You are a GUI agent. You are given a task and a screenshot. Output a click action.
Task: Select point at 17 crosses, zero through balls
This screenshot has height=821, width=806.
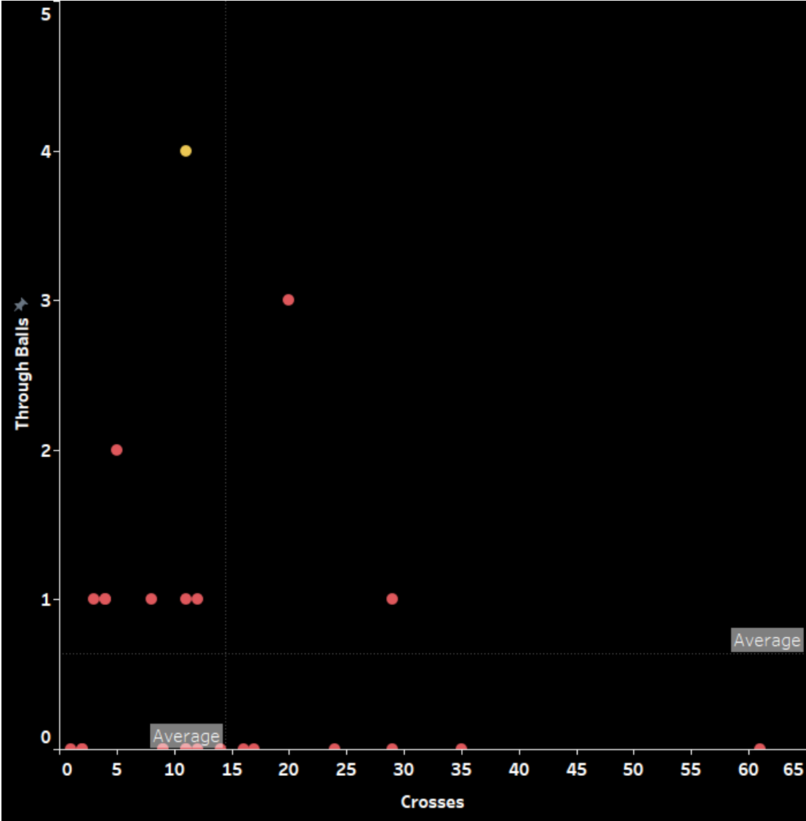[x=254, y=748]
